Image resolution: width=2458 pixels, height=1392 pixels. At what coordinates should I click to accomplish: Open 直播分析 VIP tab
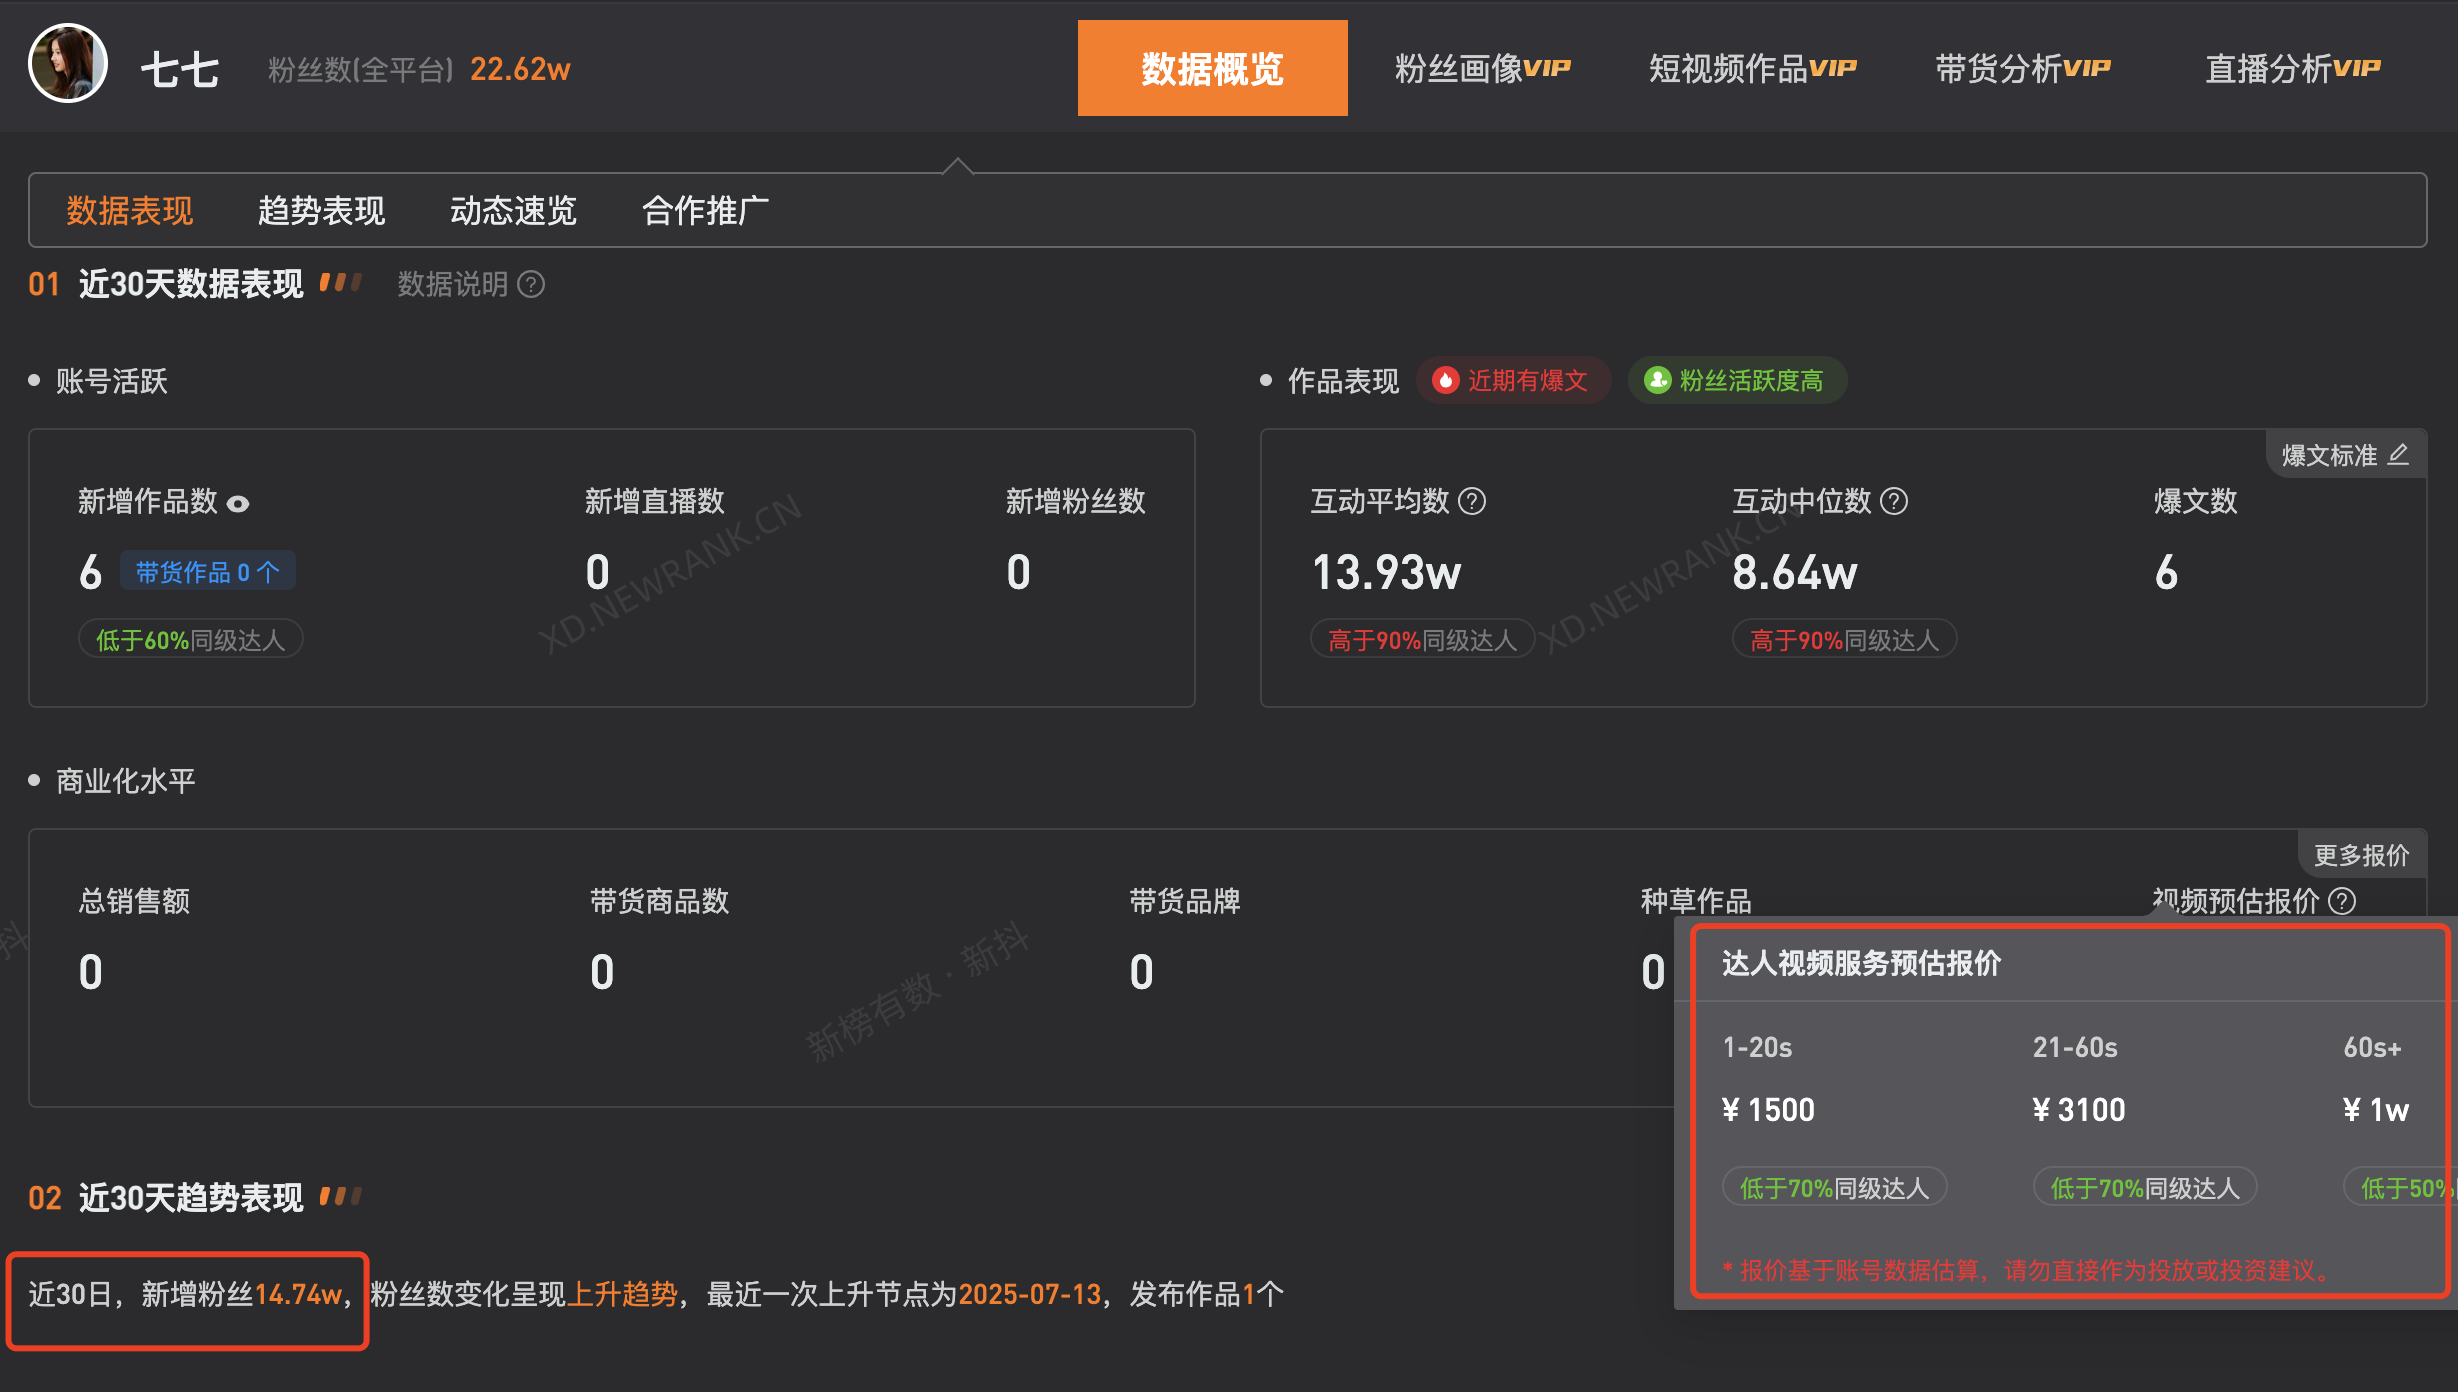tap(2292, 68)
